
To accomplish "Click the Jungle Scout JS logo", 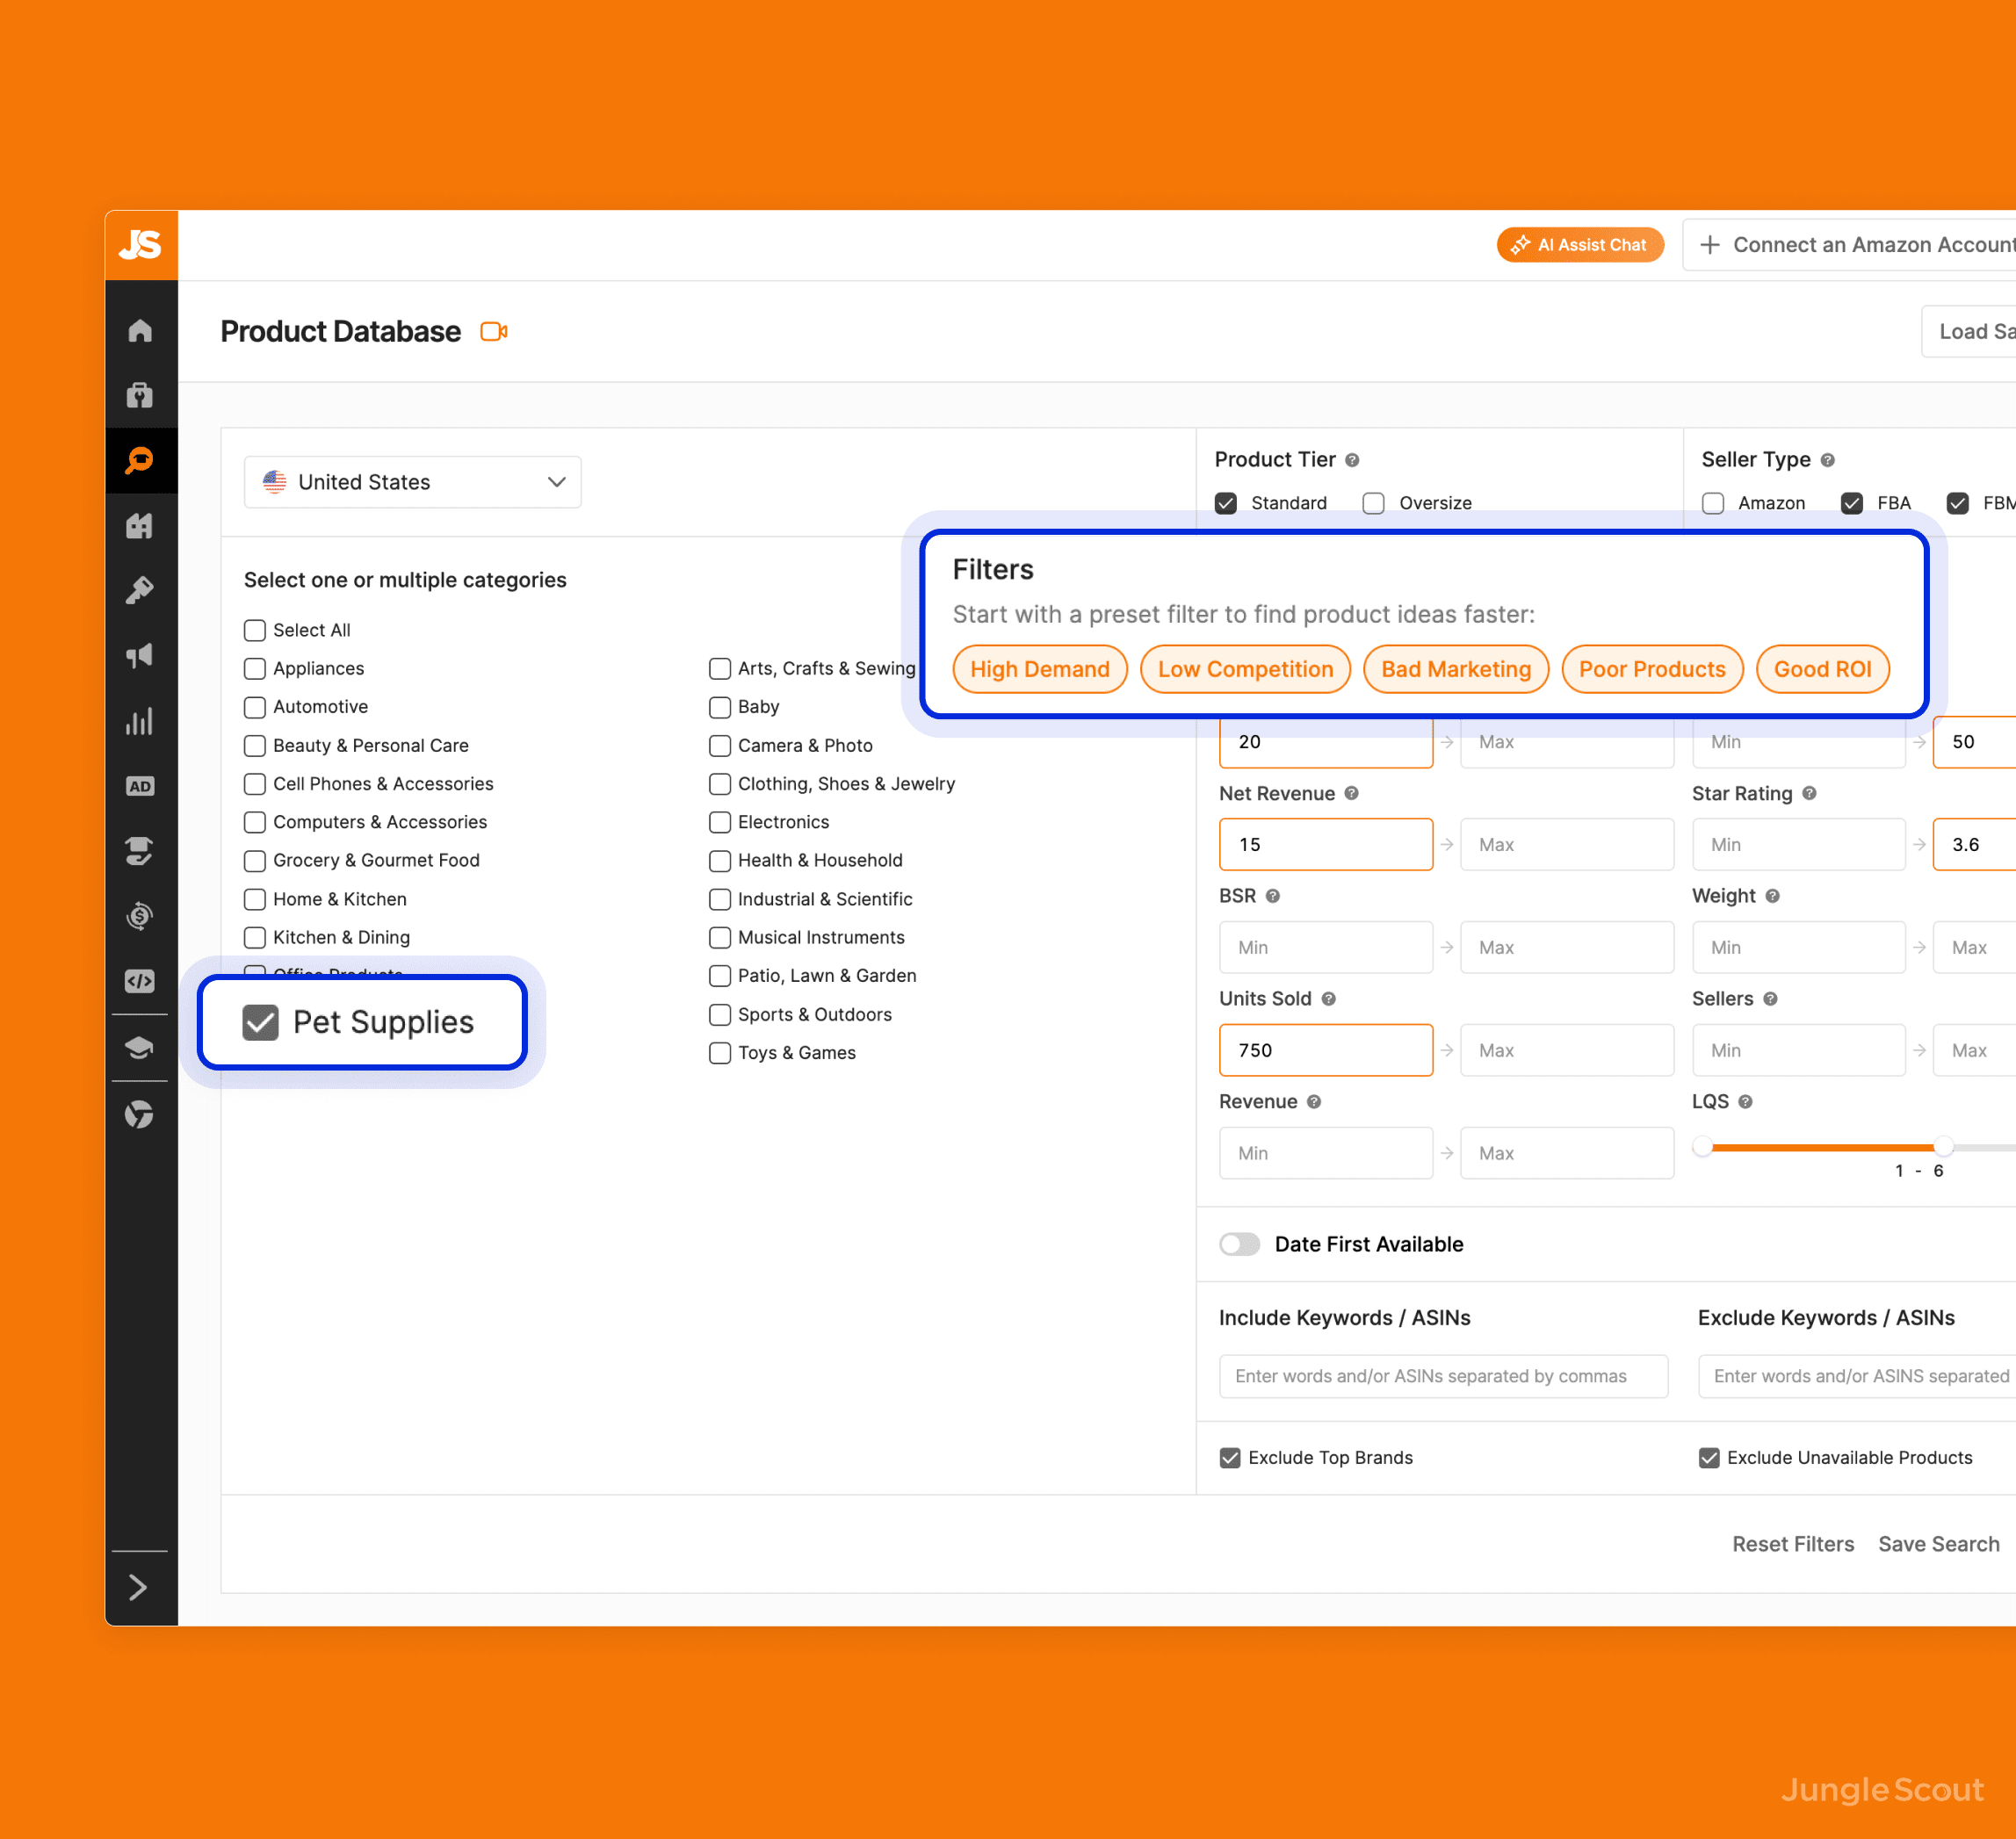I will [140, 244].
